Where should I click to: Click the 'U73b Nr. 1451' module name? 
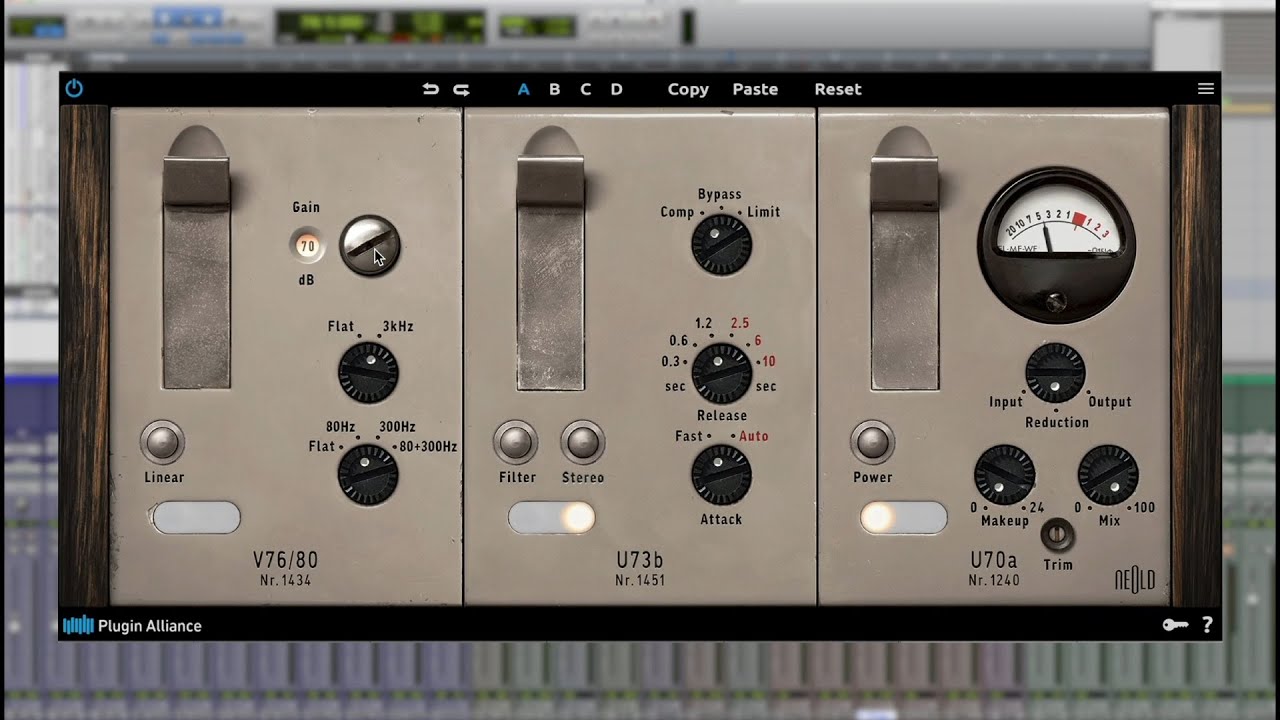coord(640,567)
